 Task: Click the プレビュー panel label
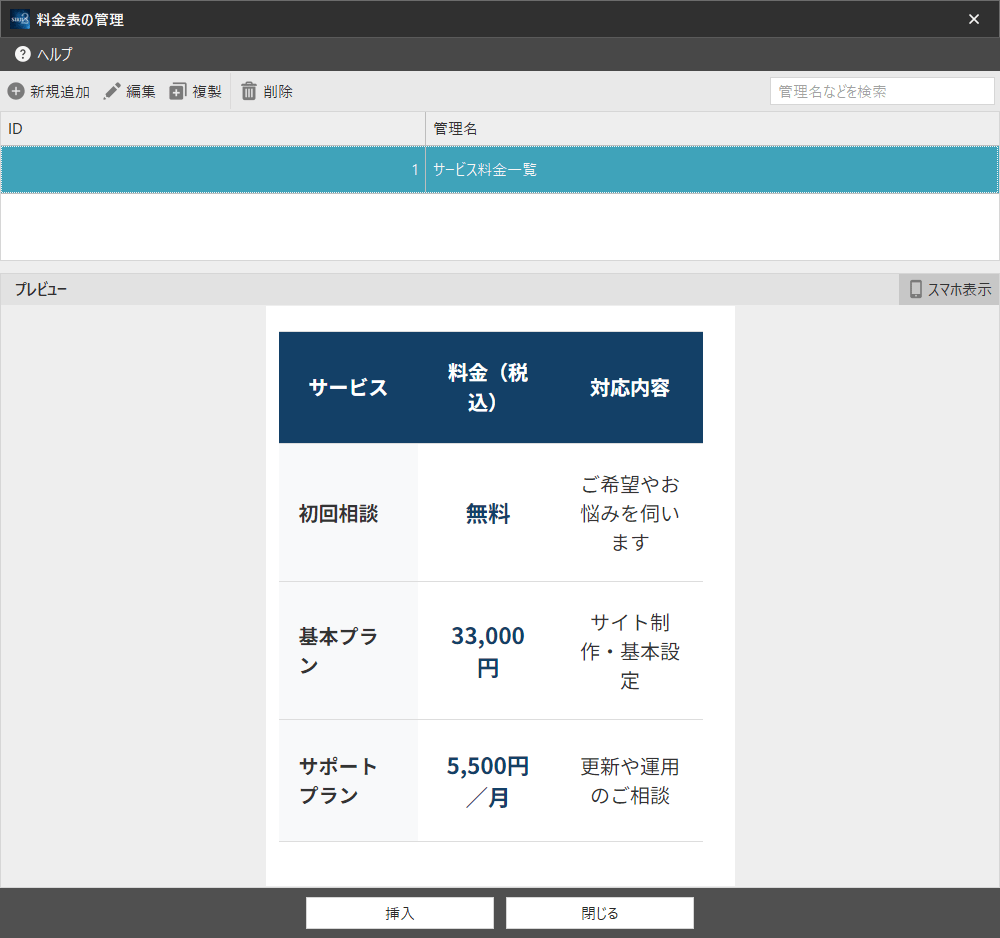click(41, 289)
